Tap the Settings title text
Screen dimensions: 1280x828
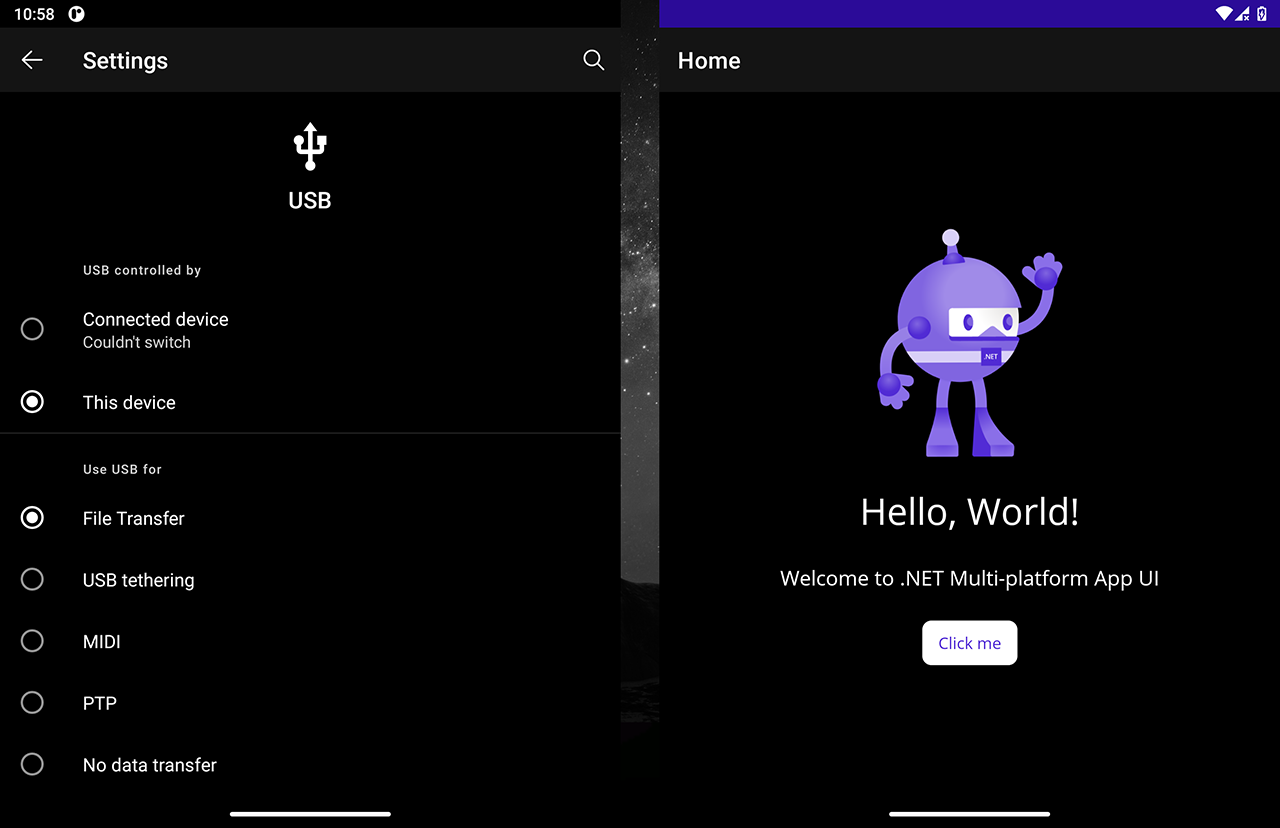click(x=125, y=61)
